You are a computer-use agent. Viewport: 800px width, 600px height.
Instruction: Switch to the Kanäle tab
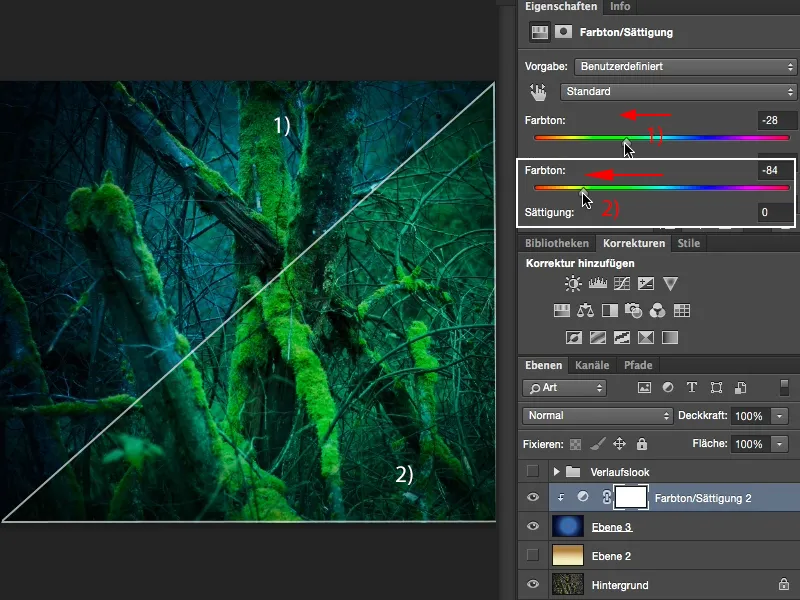click(x=594, y=366)
